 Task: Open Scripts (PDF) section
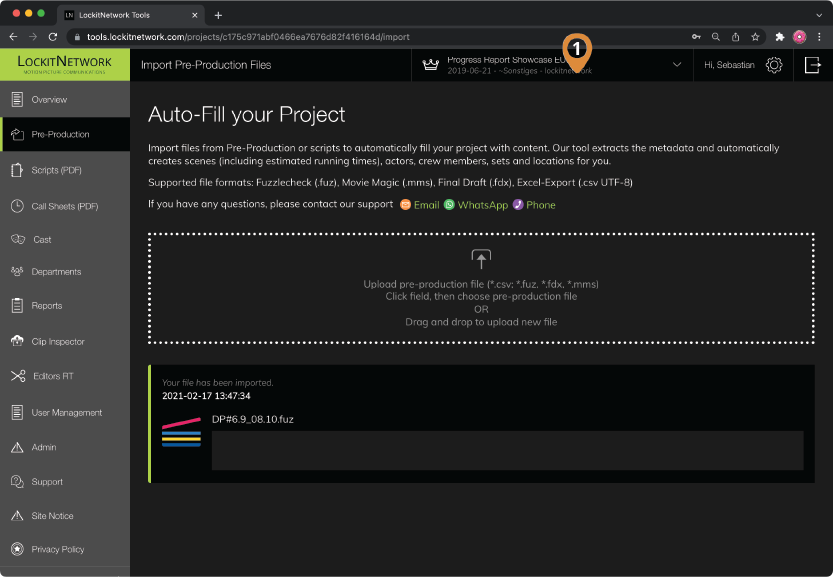pyautogui.click(x=65, y=170)
